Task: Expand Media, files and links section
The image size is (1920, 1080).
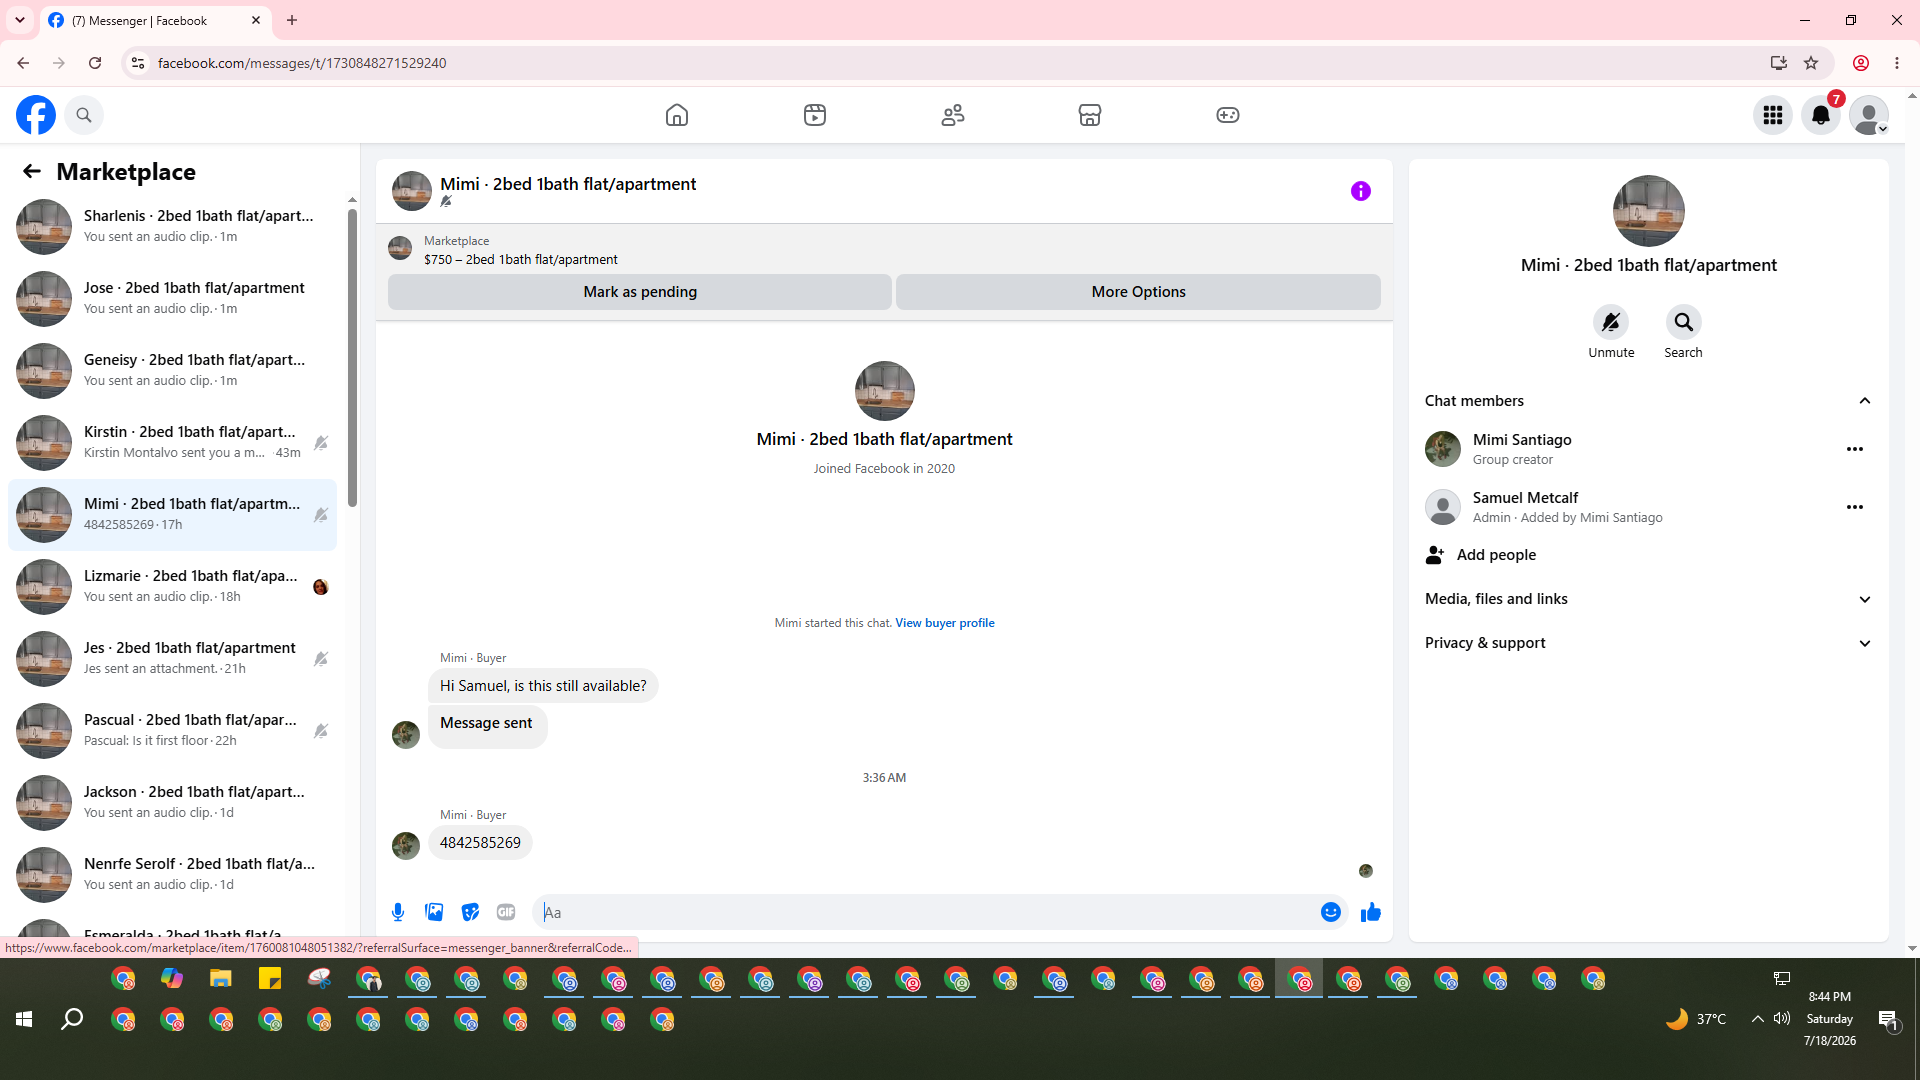Action: (1649, 599)
